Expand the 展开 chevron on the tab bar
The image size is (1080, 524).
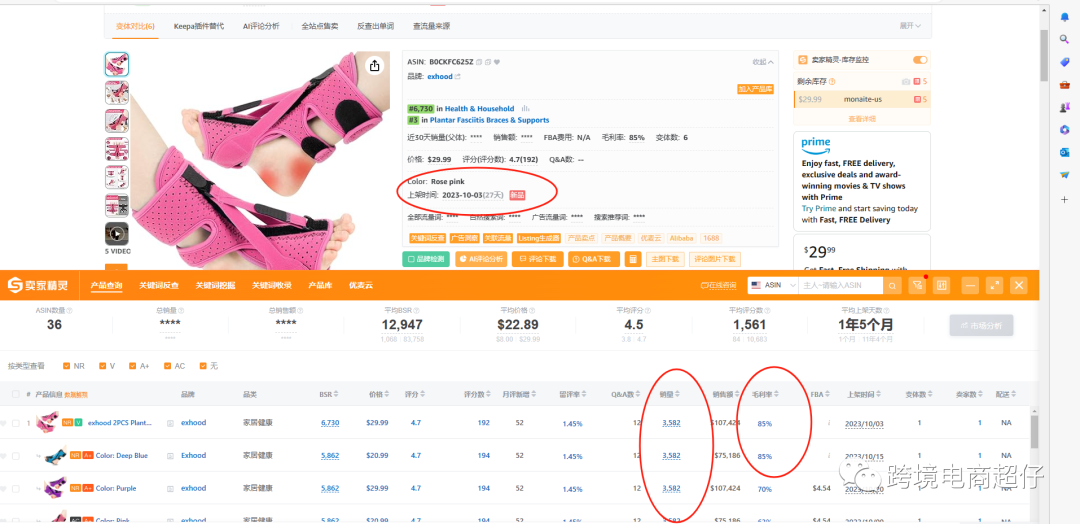[910, 25]
